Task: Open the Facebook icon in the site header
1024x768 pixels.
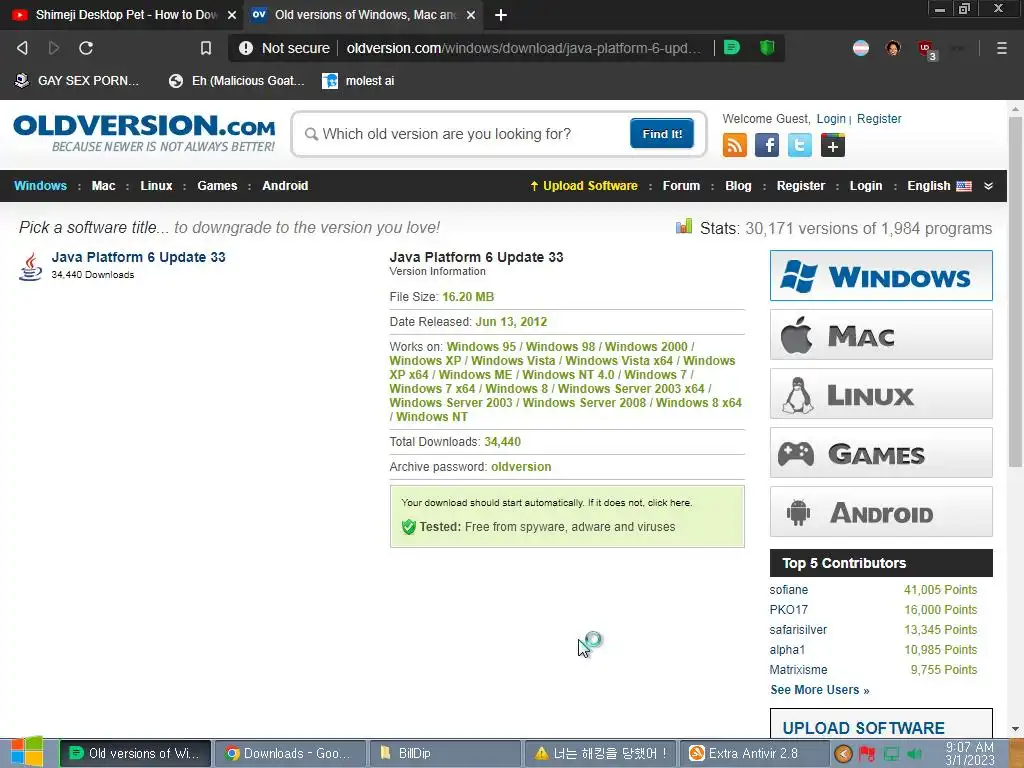Action: tap(767, 145)
